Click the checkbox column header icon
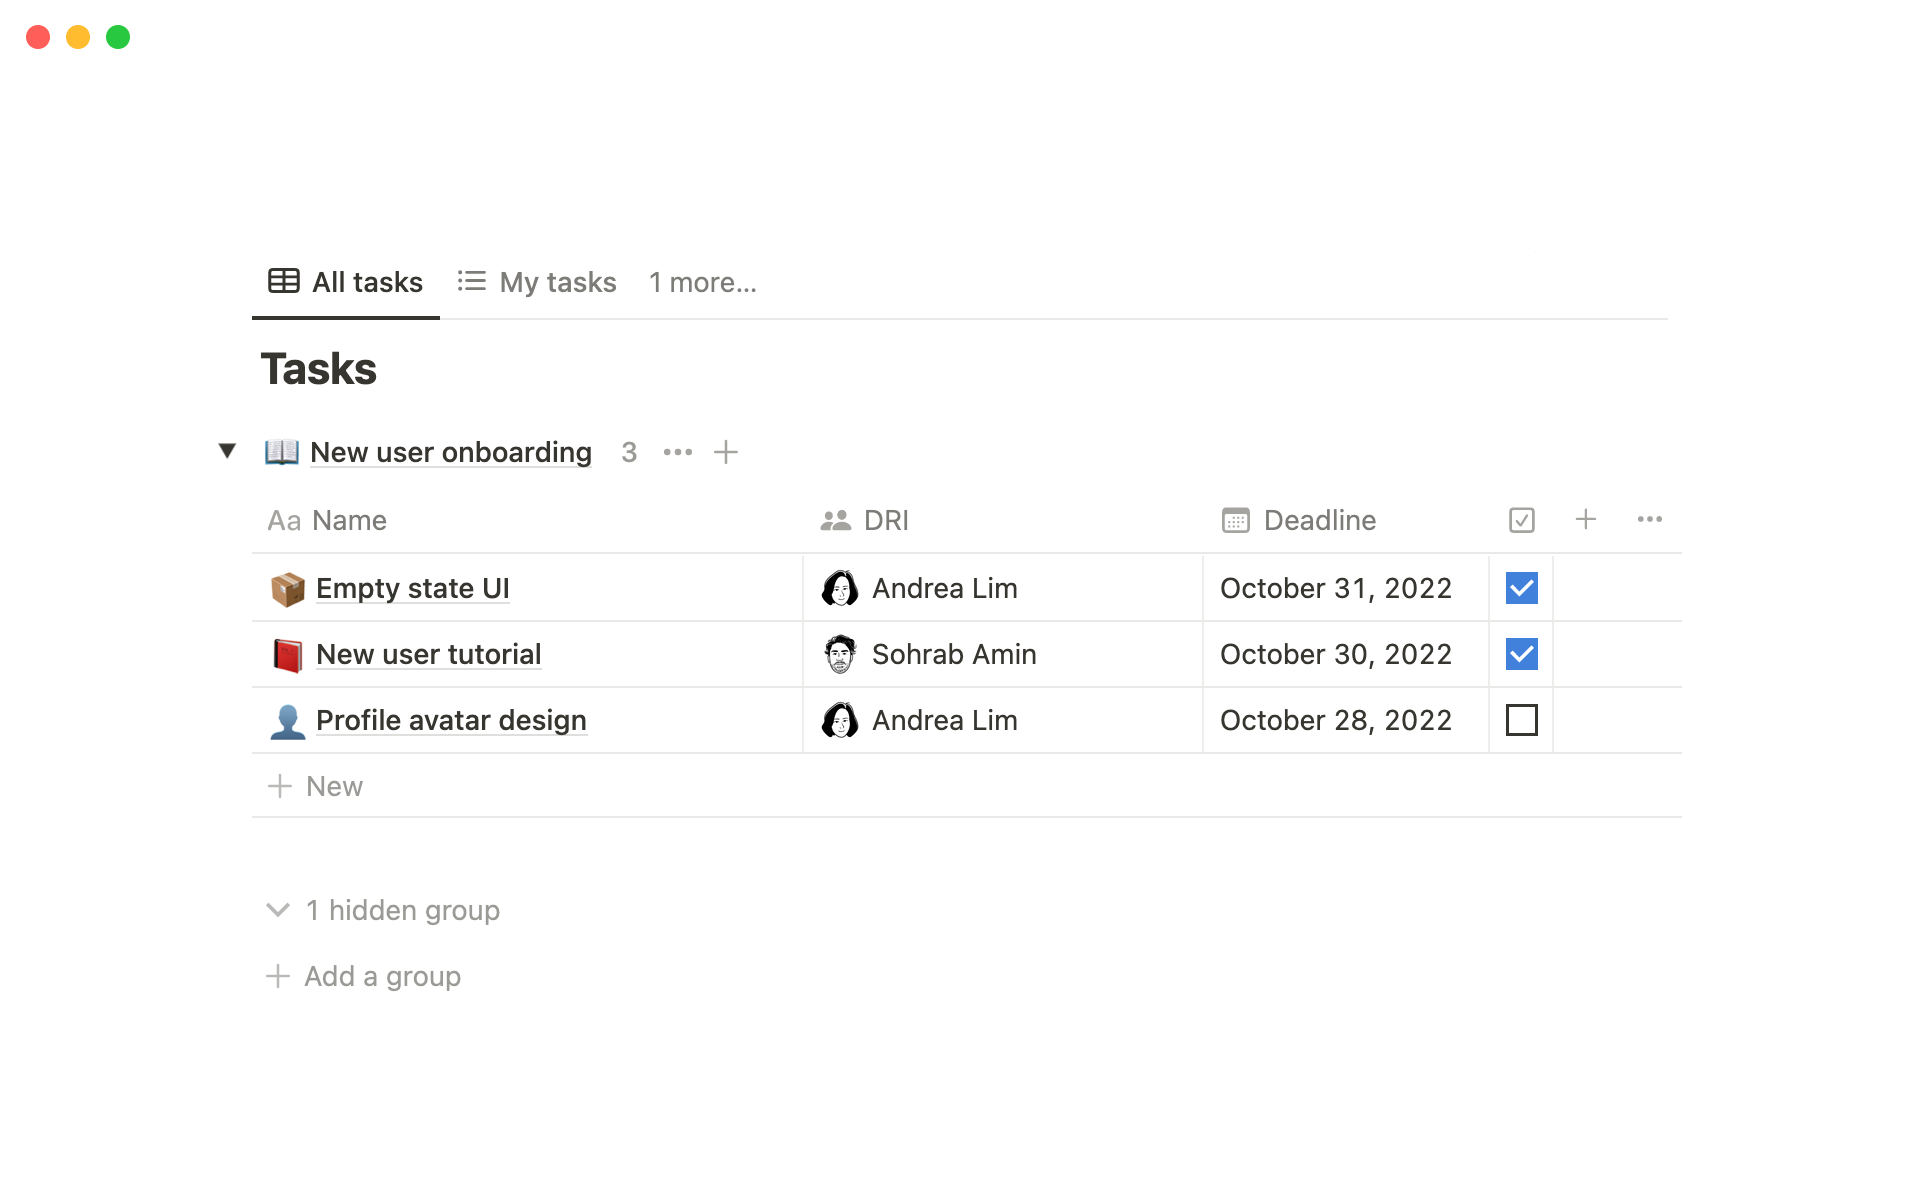1920x1200 pixels. tap(1522, 520)
